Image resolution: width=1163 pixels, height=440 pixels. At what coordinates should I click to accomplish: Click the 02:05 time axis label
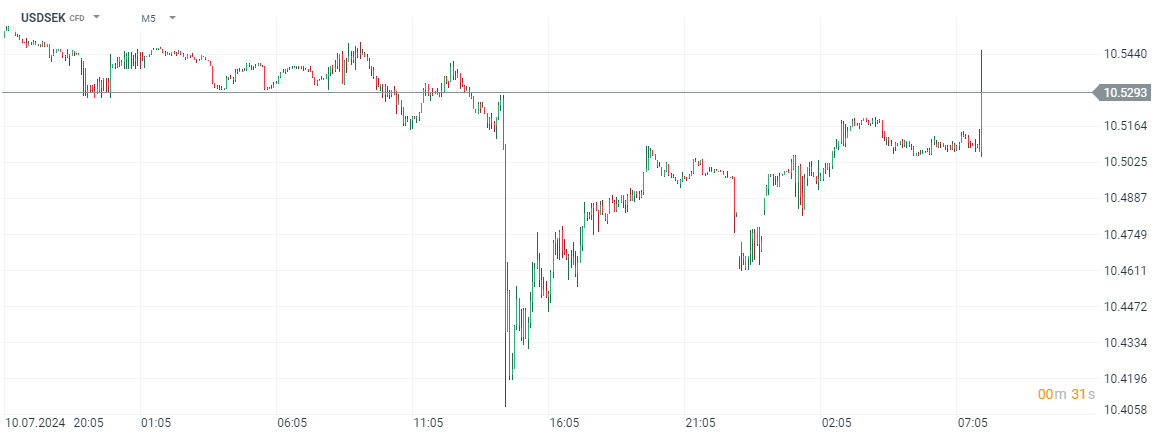[836, 424]
